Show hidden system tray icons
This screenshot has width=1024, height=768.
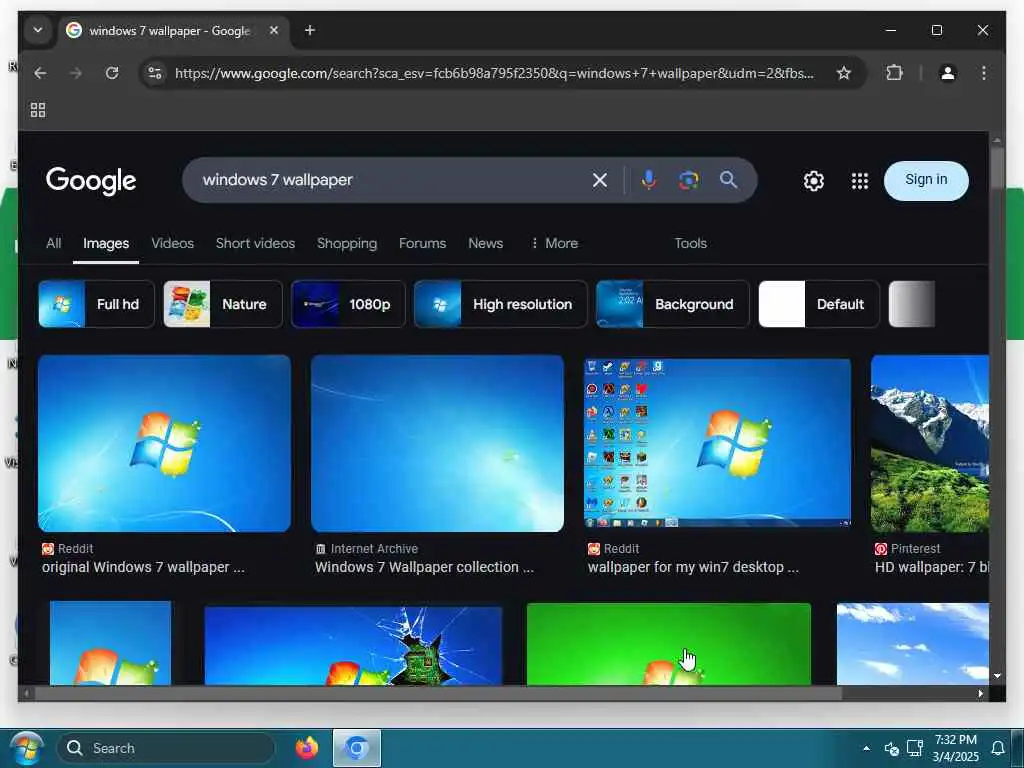click(x=866, y=748)
